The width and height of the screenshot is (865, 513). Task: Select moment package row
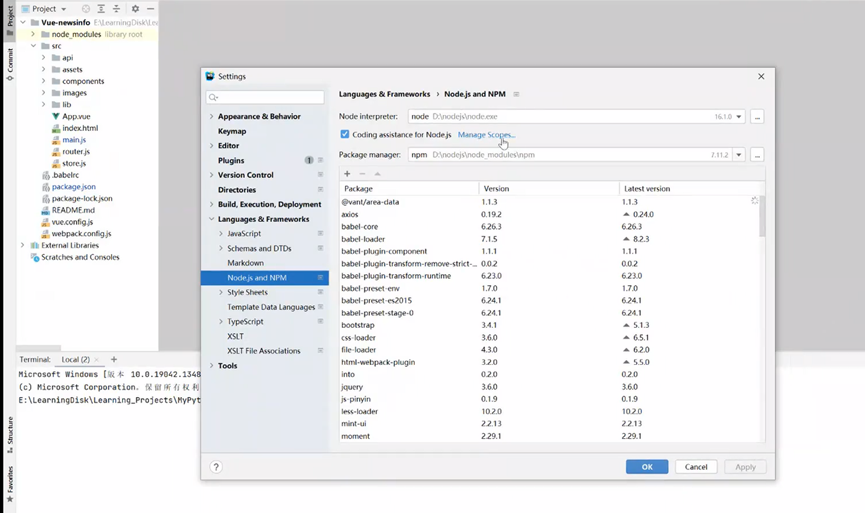tap(549, 436)
